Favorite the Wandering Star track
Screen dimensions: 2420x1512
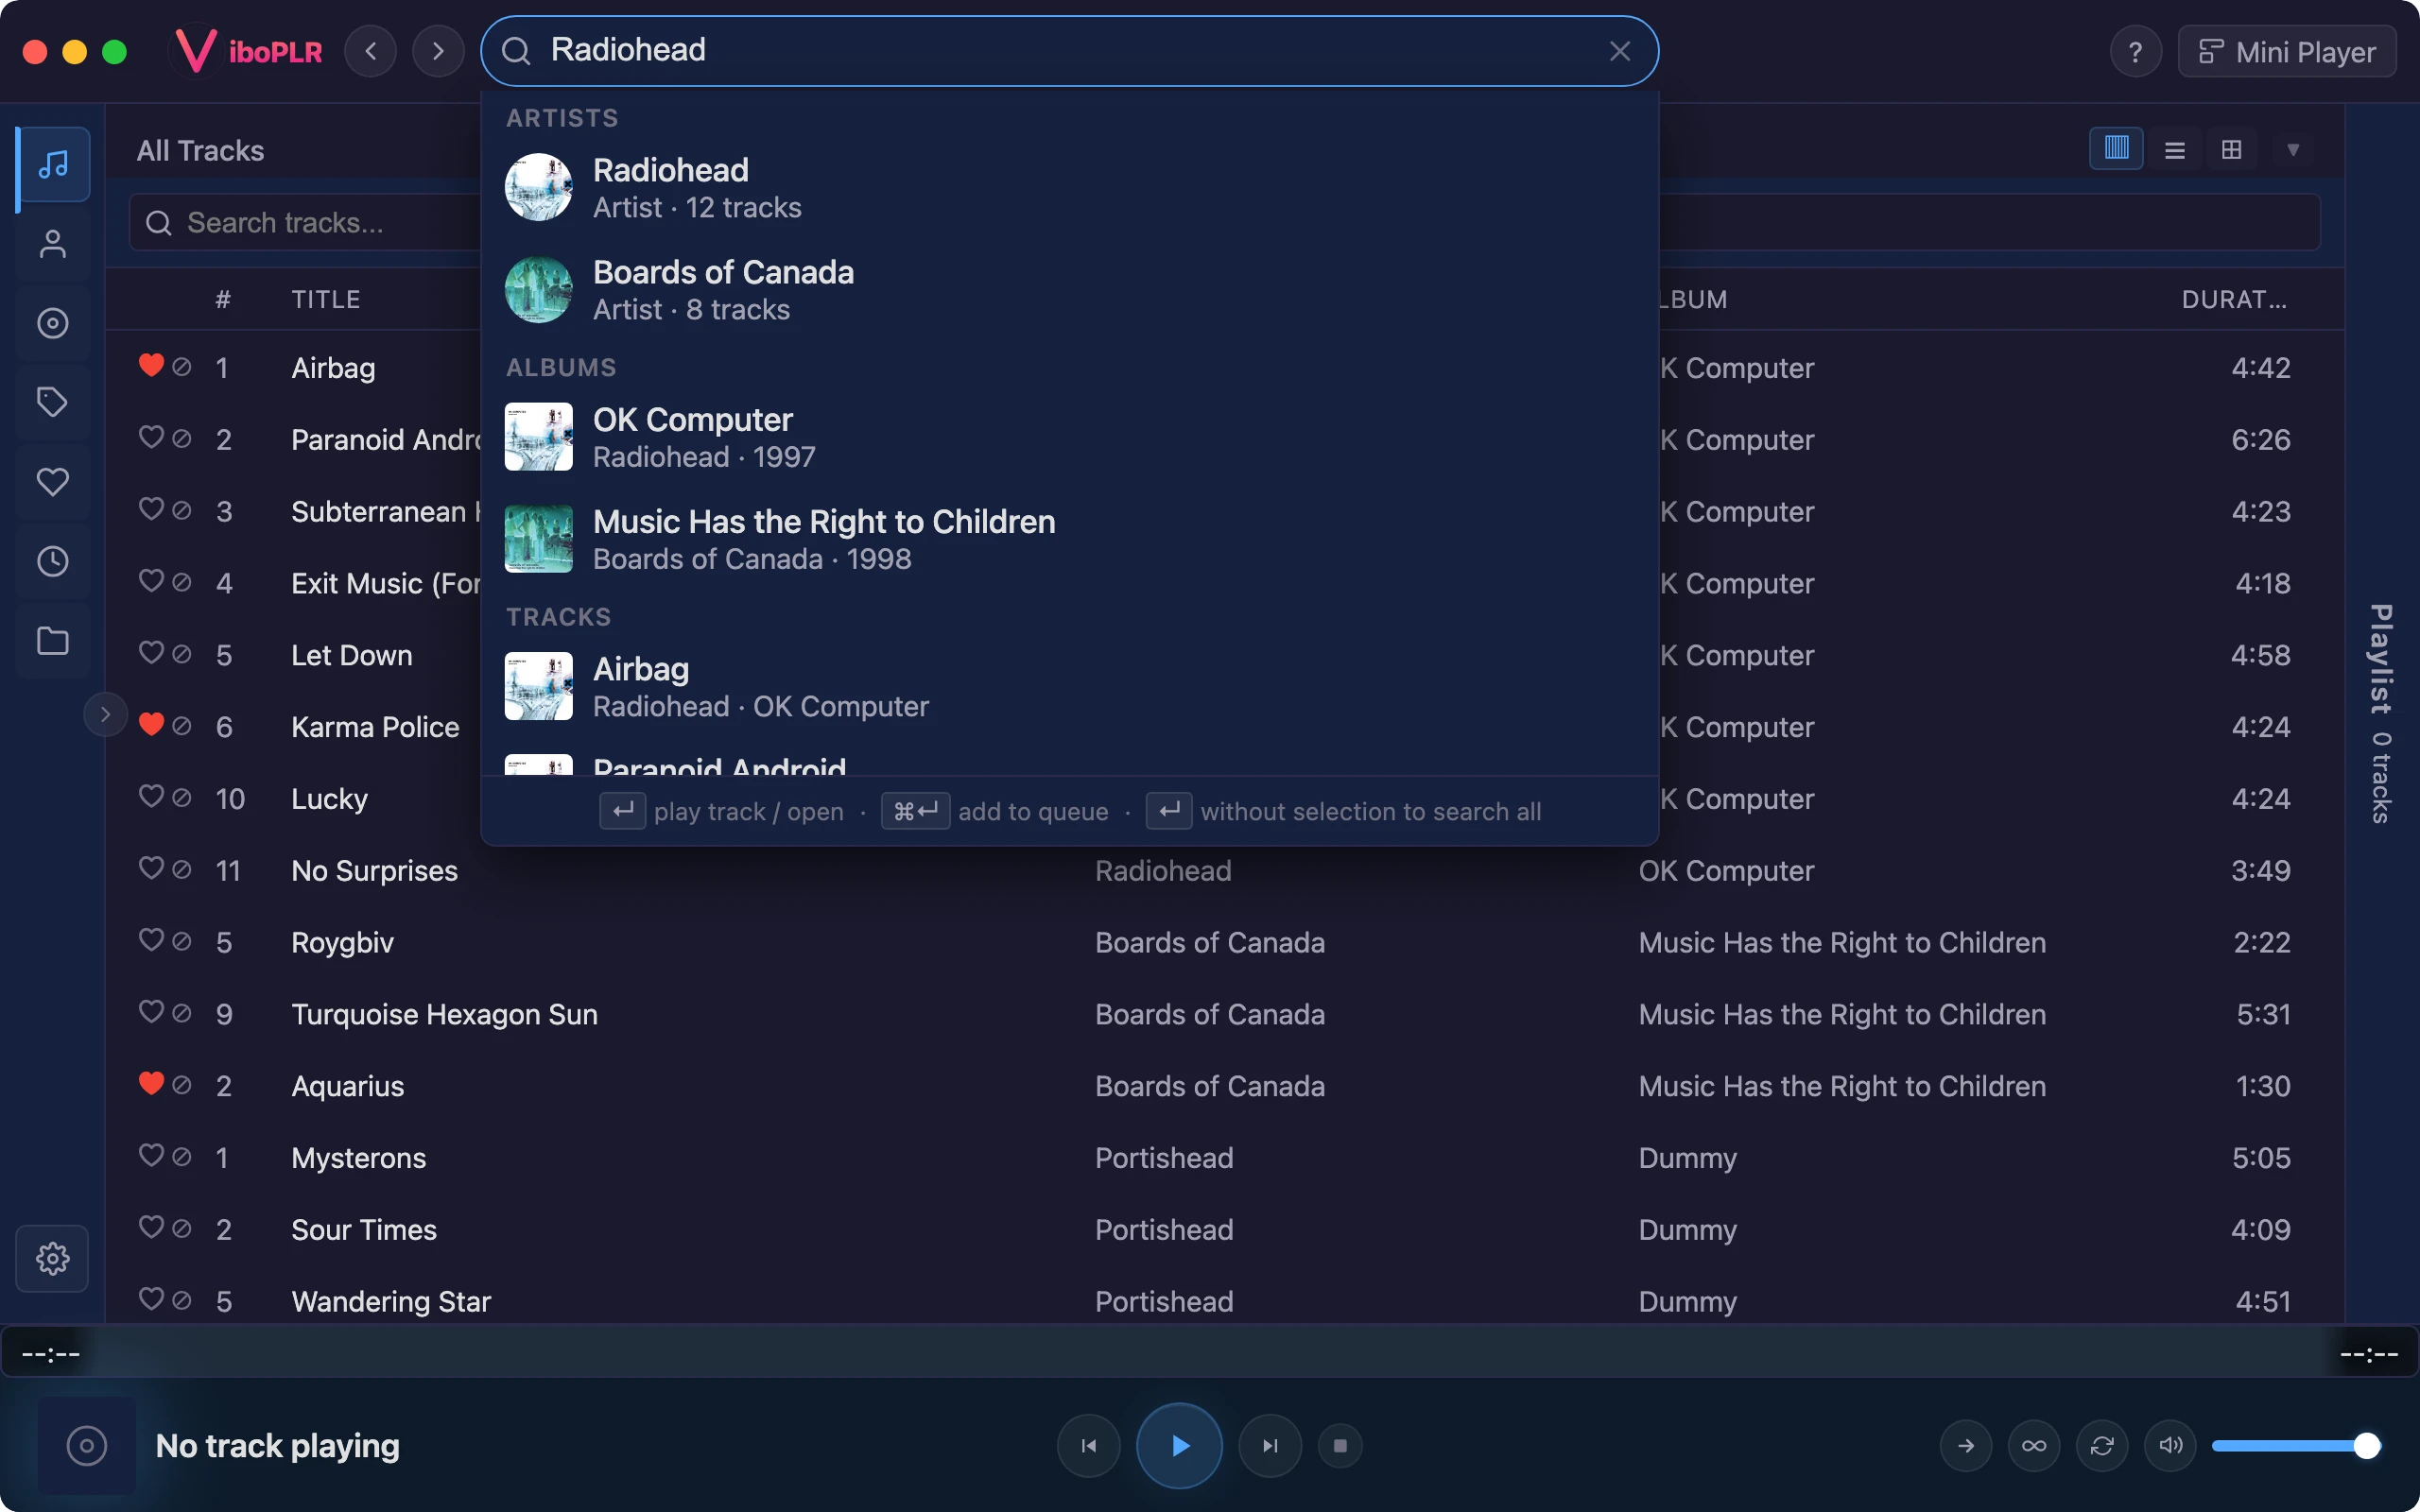pos(151,1300)
